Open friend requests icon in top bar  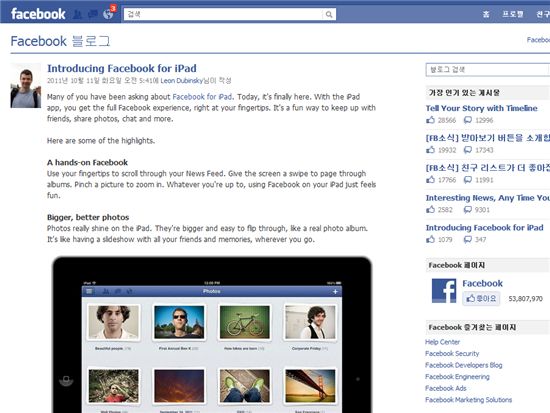click(78, 14)
